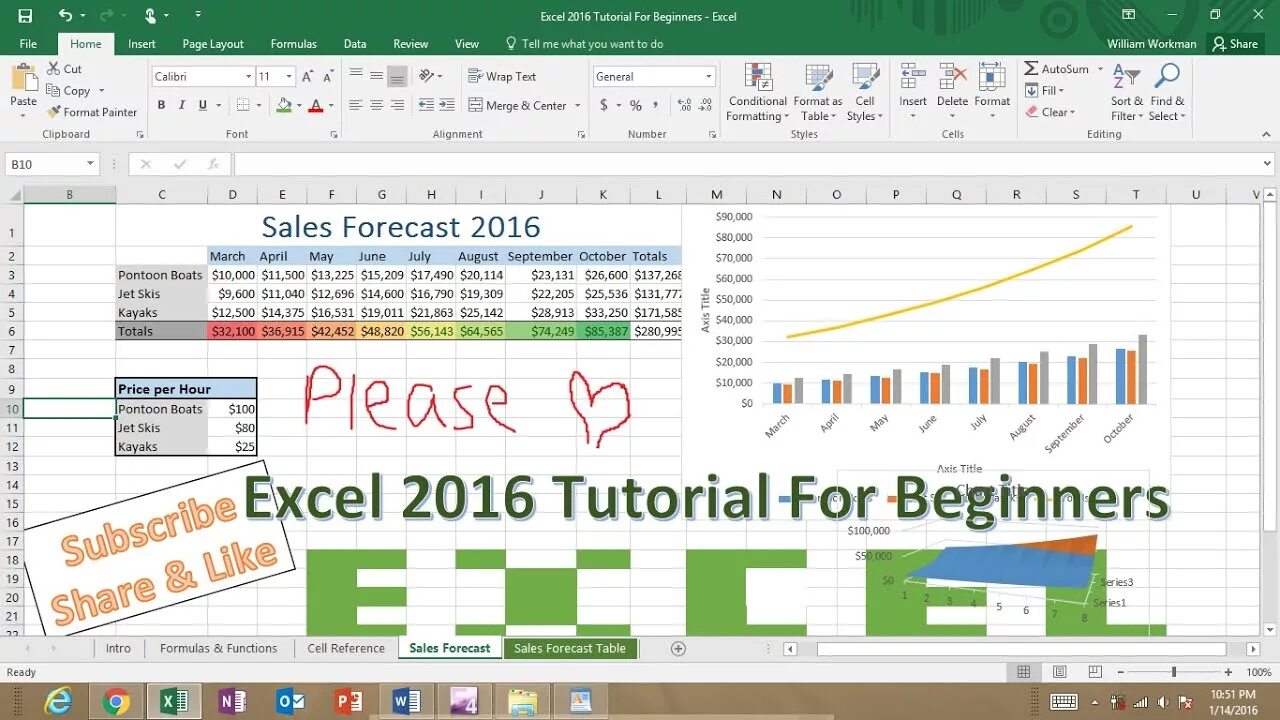This screenshot has width=1280, height=720.
Task: Open Sort & Filter dropdown
Action: pos(1127,92)
